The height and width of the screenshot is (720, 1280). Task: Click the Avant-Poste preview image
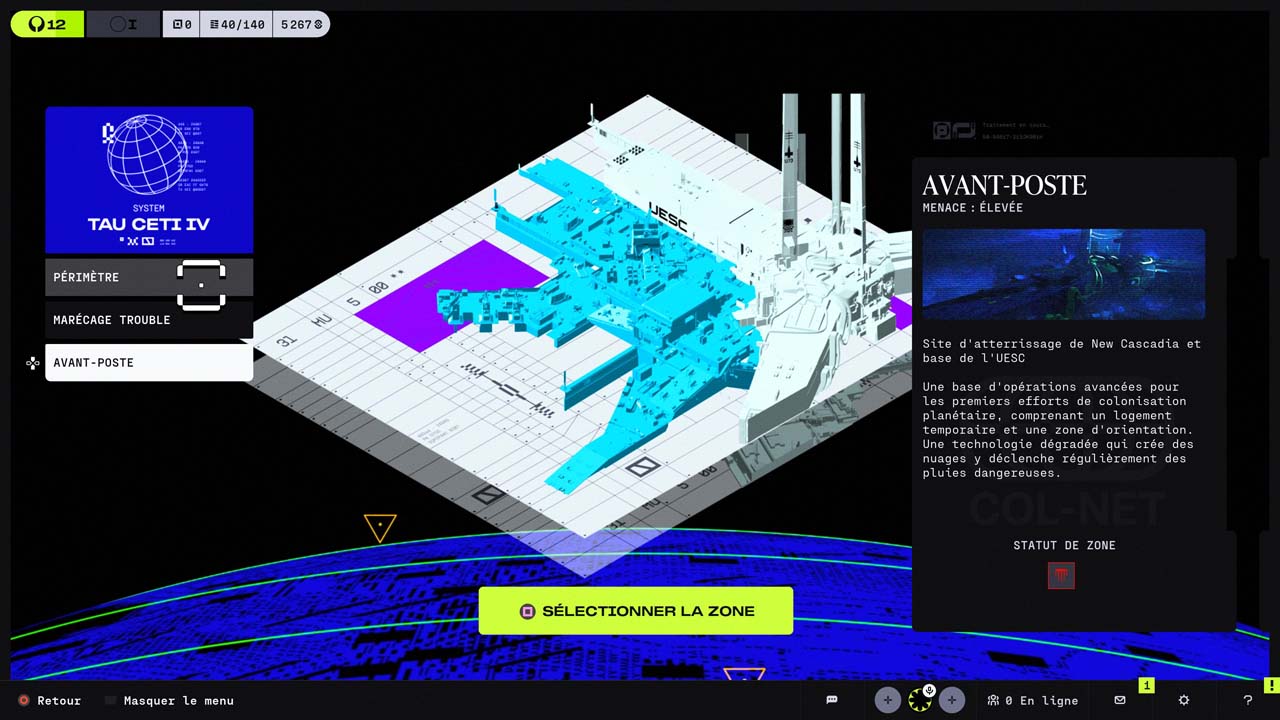point(1063,274)
